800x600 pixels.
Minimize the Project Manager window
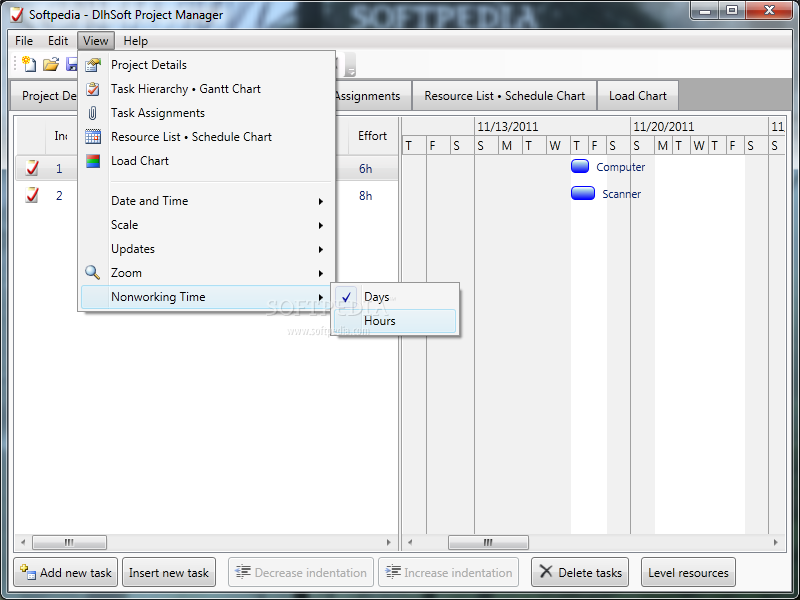click(706, 10)
